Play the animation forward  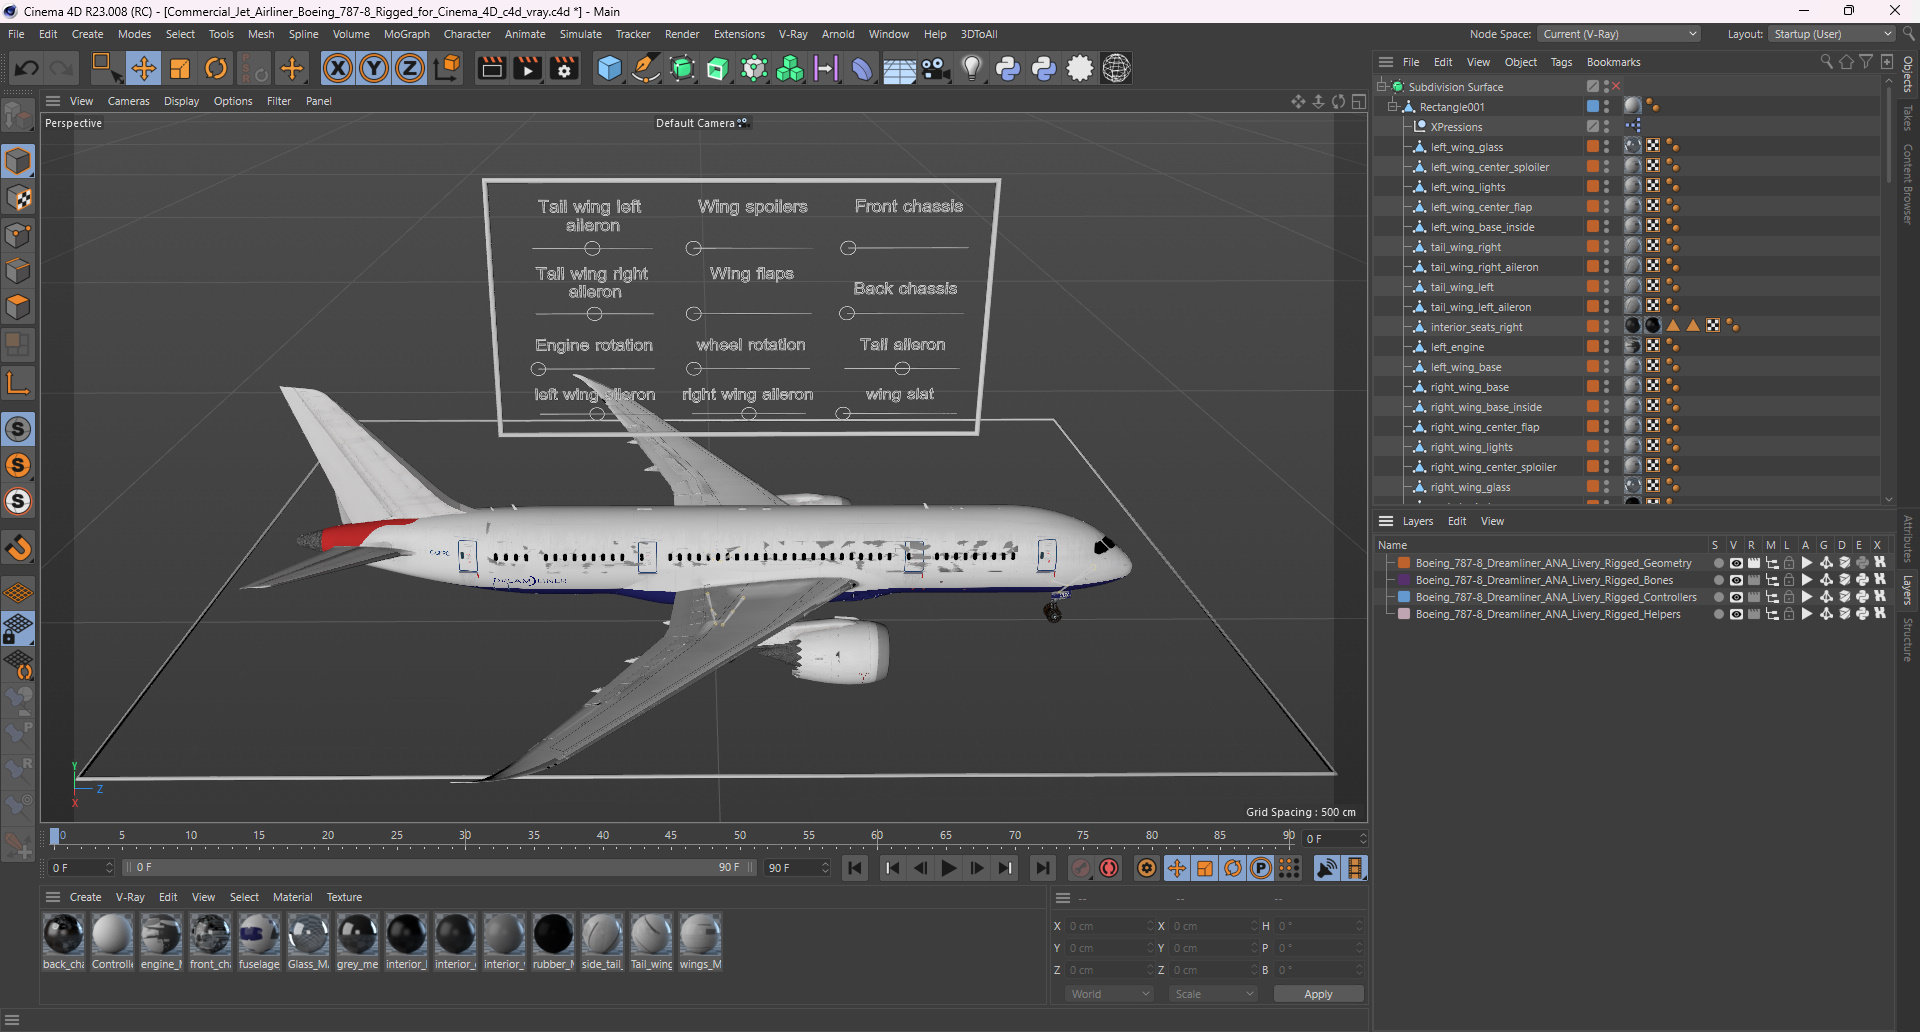coord(949,868)
